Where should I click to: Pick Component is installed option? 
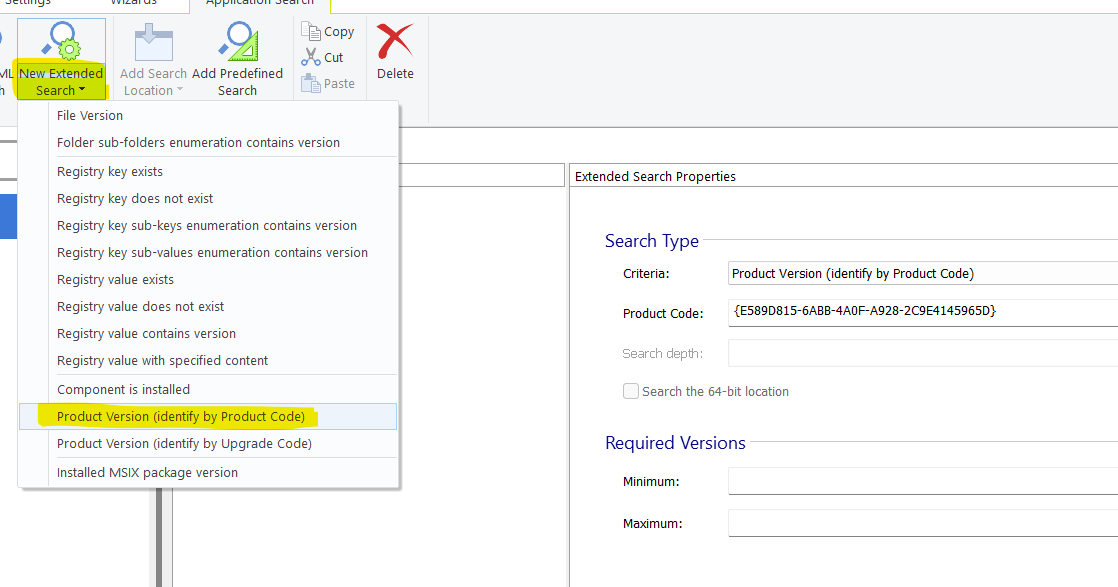tap(123, 389)
